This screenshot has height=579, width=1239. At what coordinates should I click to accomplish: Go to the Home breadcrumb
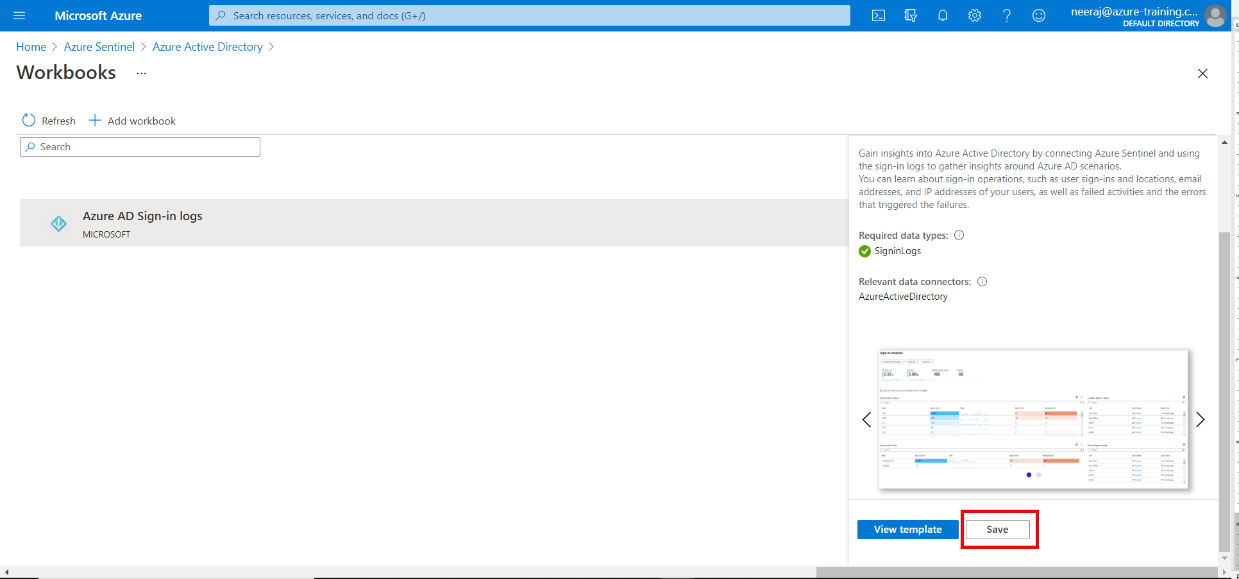click(x=31, y=47)
